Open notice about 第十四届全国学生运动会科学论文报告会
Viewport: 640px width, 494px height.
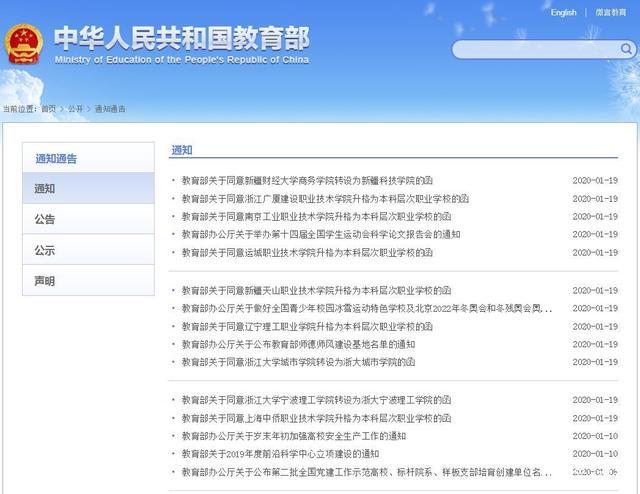click(x=321, y=234)
